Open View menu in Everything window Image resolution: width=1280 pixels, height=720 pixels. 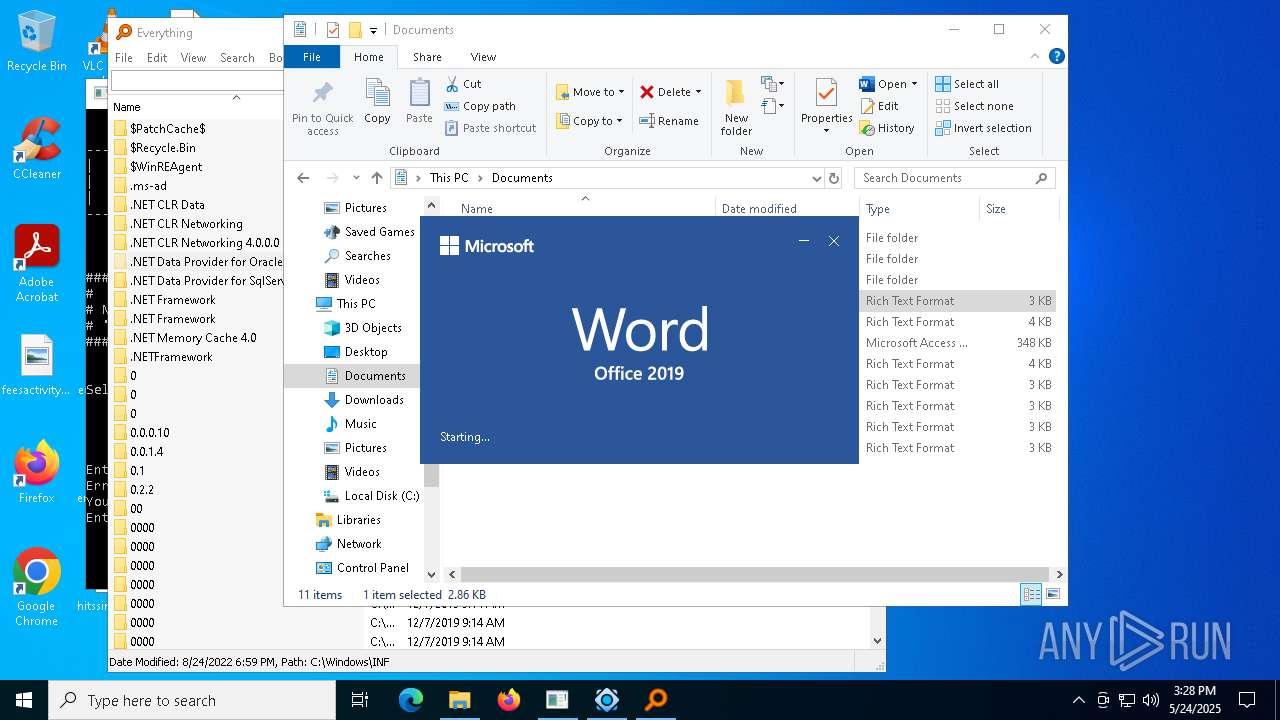[193, 58]
